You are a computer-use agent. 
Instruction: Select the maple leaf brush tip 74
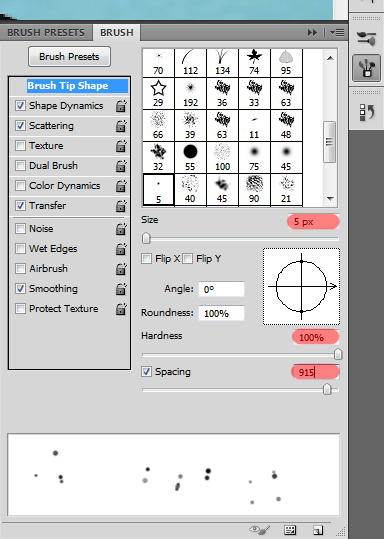254,62
